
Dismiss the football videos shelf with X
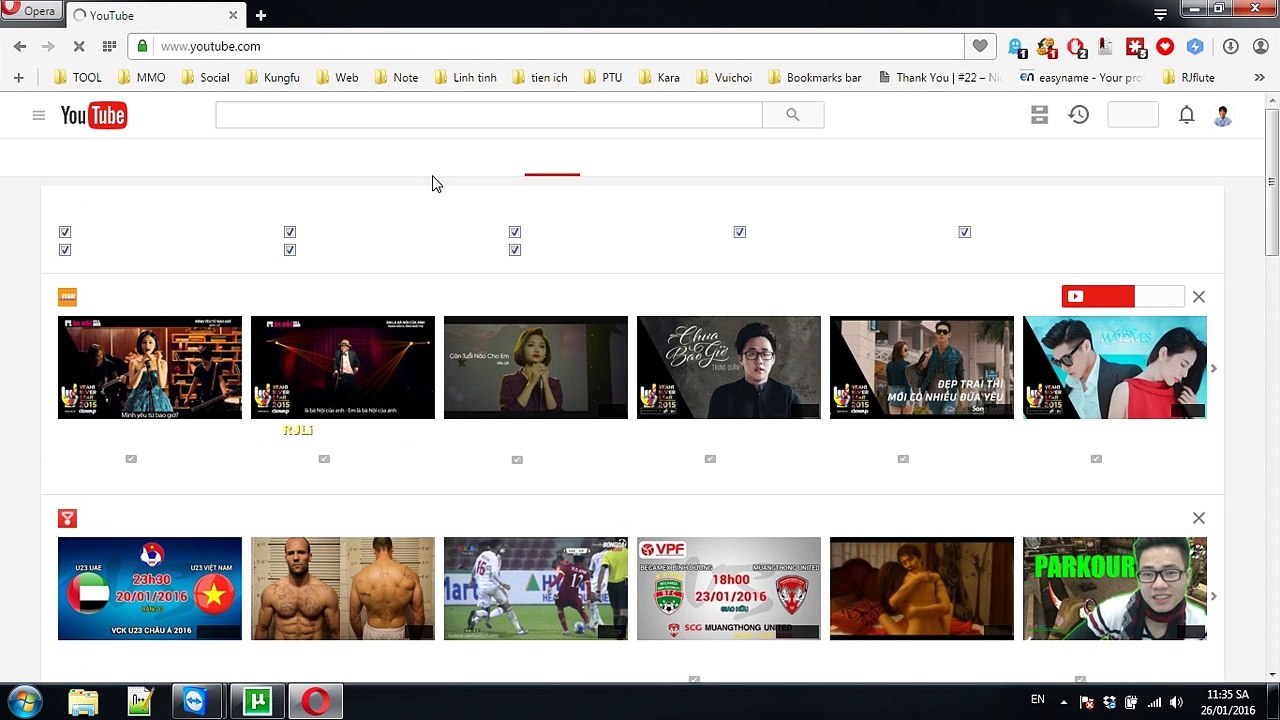1199,518
